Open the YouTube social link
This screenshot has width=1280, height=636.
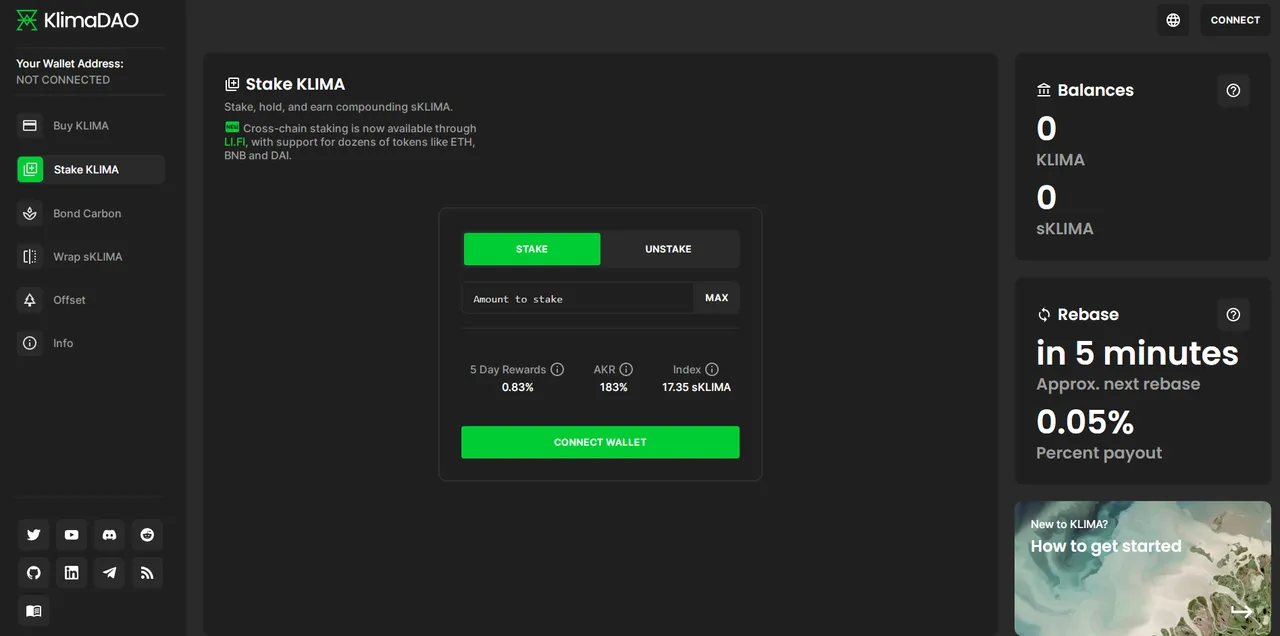(x=72, y=535)
